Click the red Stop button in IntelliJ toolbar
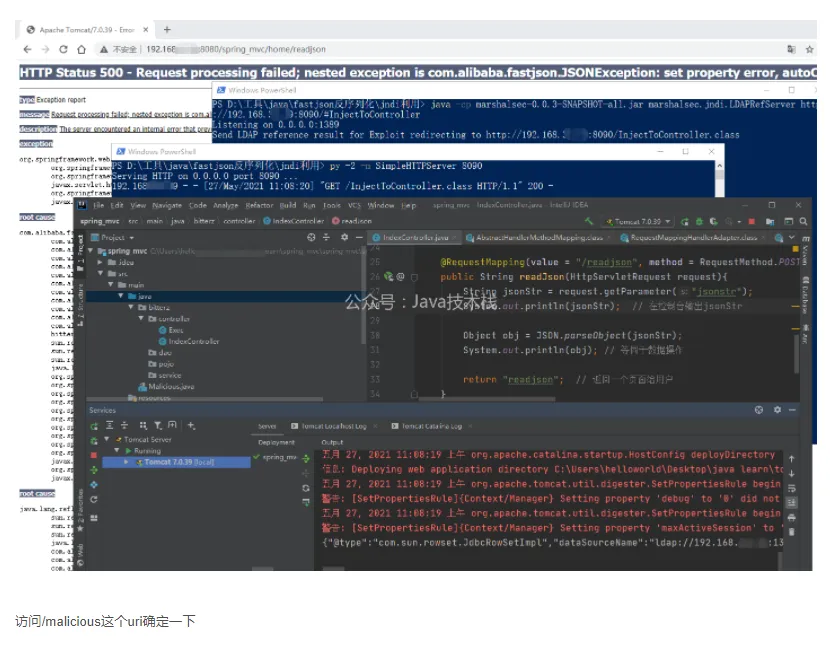Viewport: 830px width, 653px height. coord(752,221)
